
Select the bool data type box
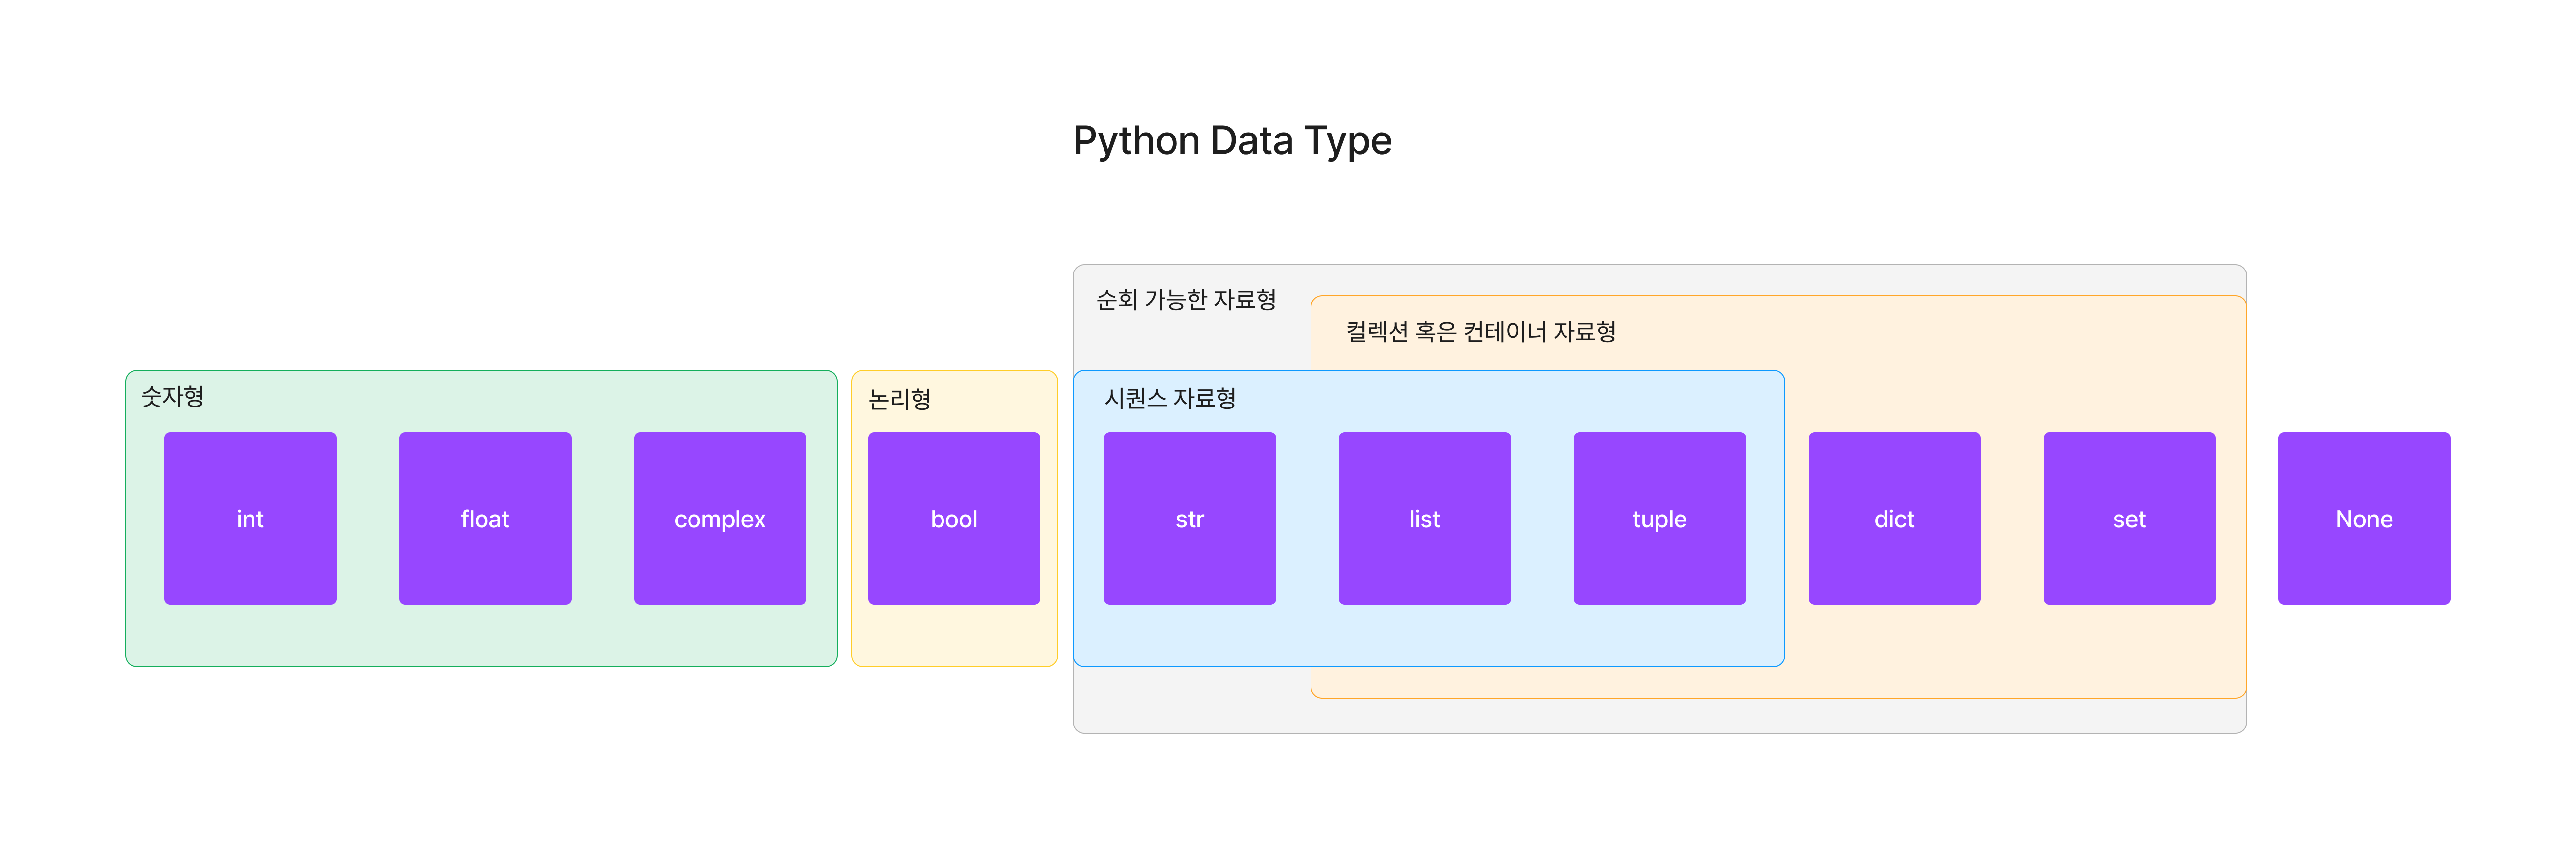(x=954, y=518)
